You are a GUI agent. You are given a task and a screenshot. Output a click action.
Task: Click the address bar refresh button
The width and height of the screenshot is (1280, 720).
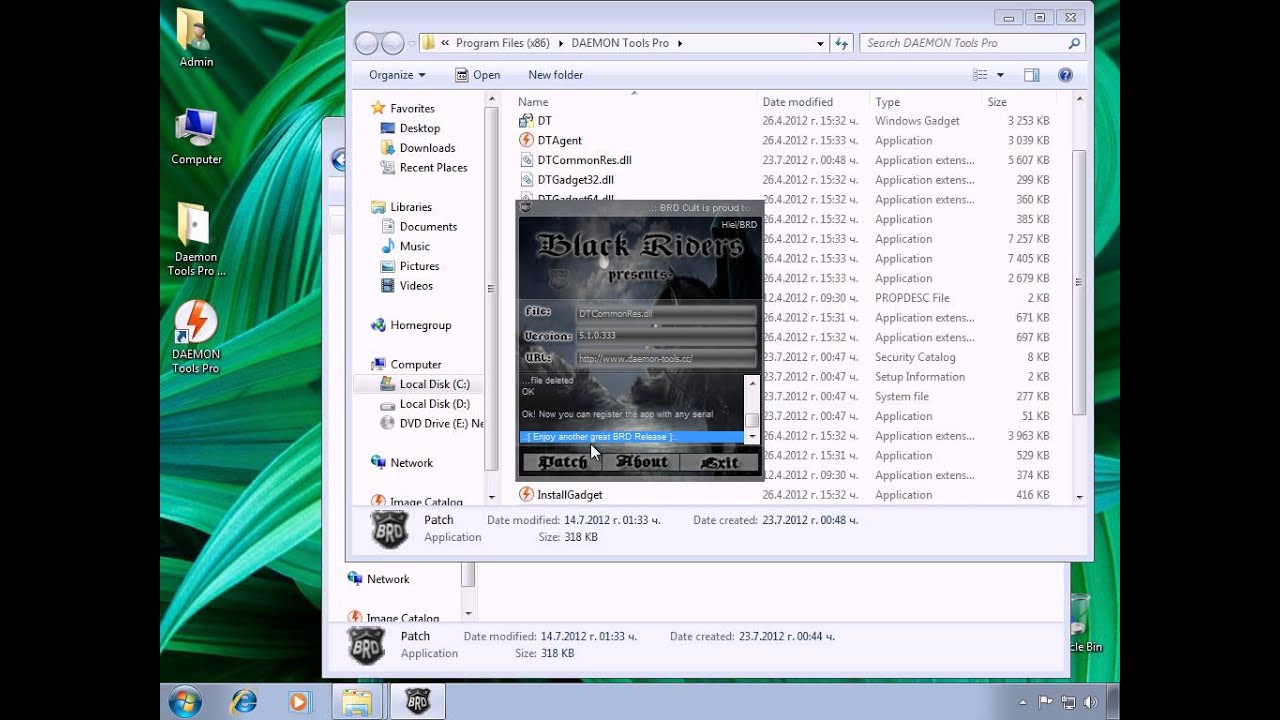[842, 43]
